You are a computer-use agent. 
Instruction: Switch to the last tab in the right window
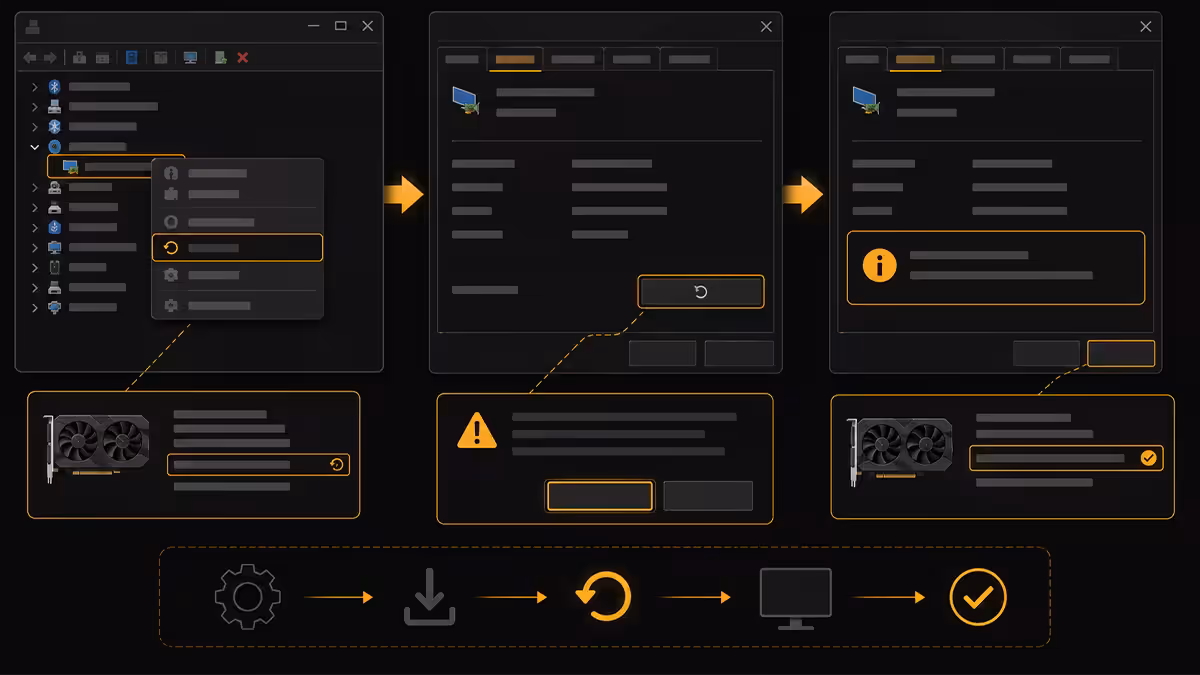(1089, 59)
